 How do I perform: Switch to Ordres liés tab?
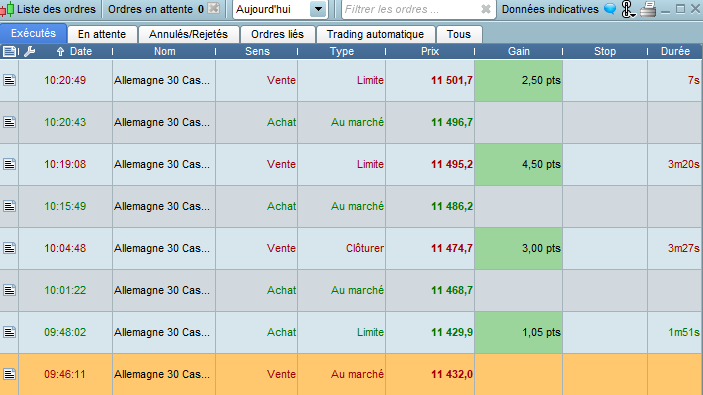(278, 35)
